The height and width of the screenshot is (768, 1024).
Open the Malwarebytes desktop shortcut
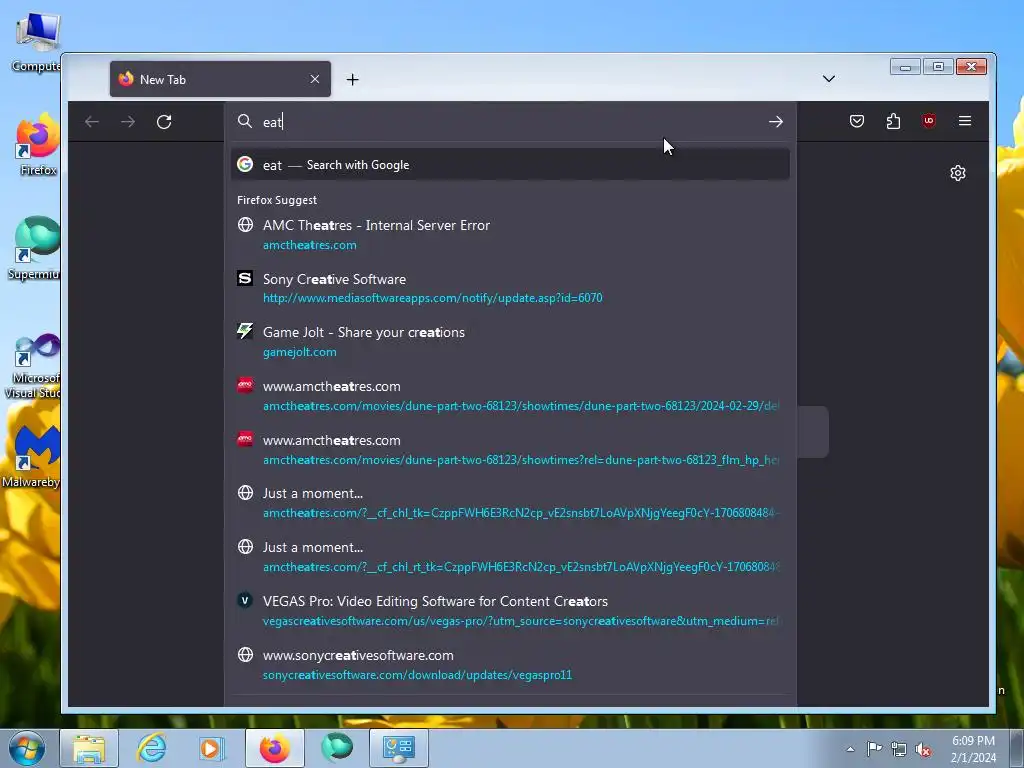click(31, 457)
